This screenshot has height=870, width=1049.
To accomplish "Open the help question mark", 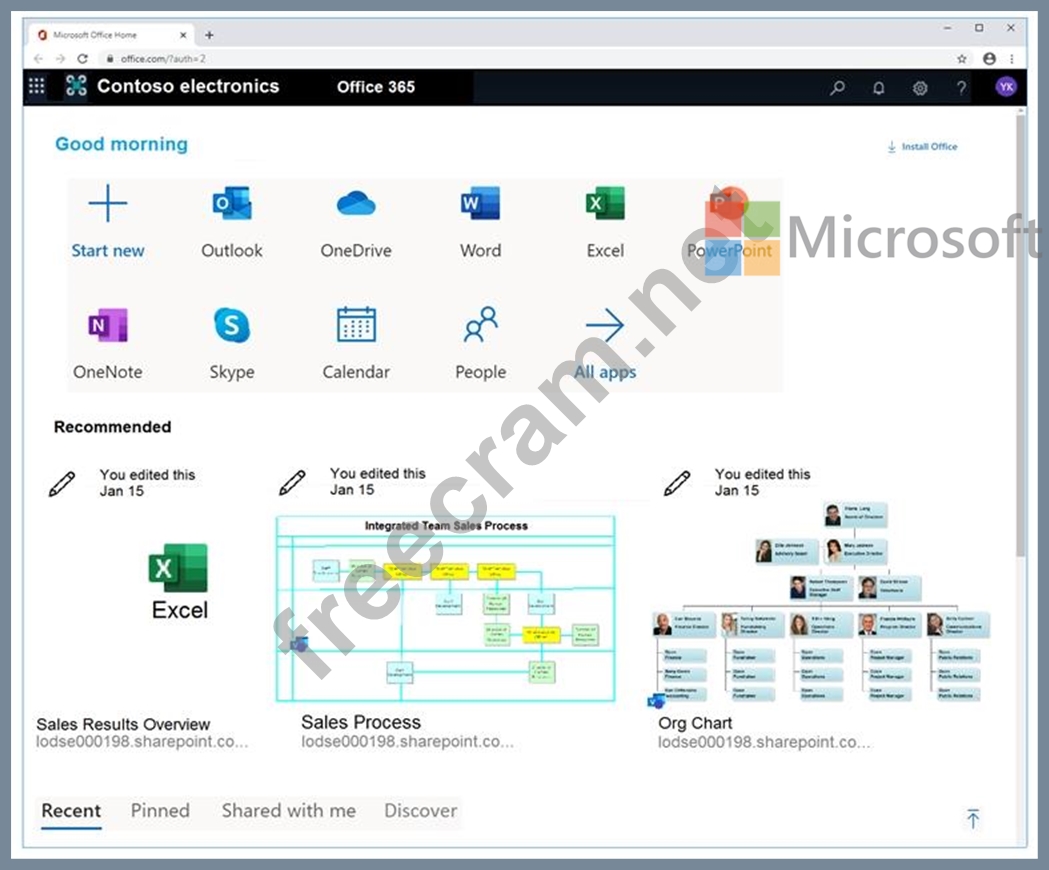I will [x=961, y=88].
